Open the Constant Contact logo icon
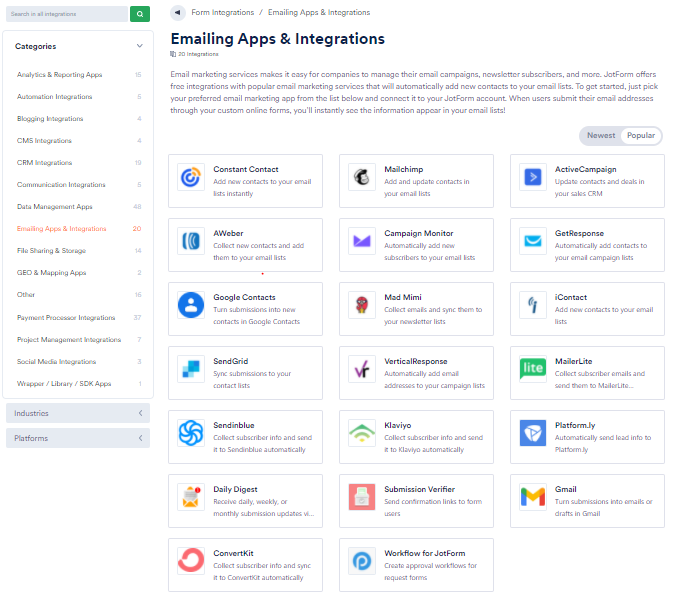 click(191, 177)
